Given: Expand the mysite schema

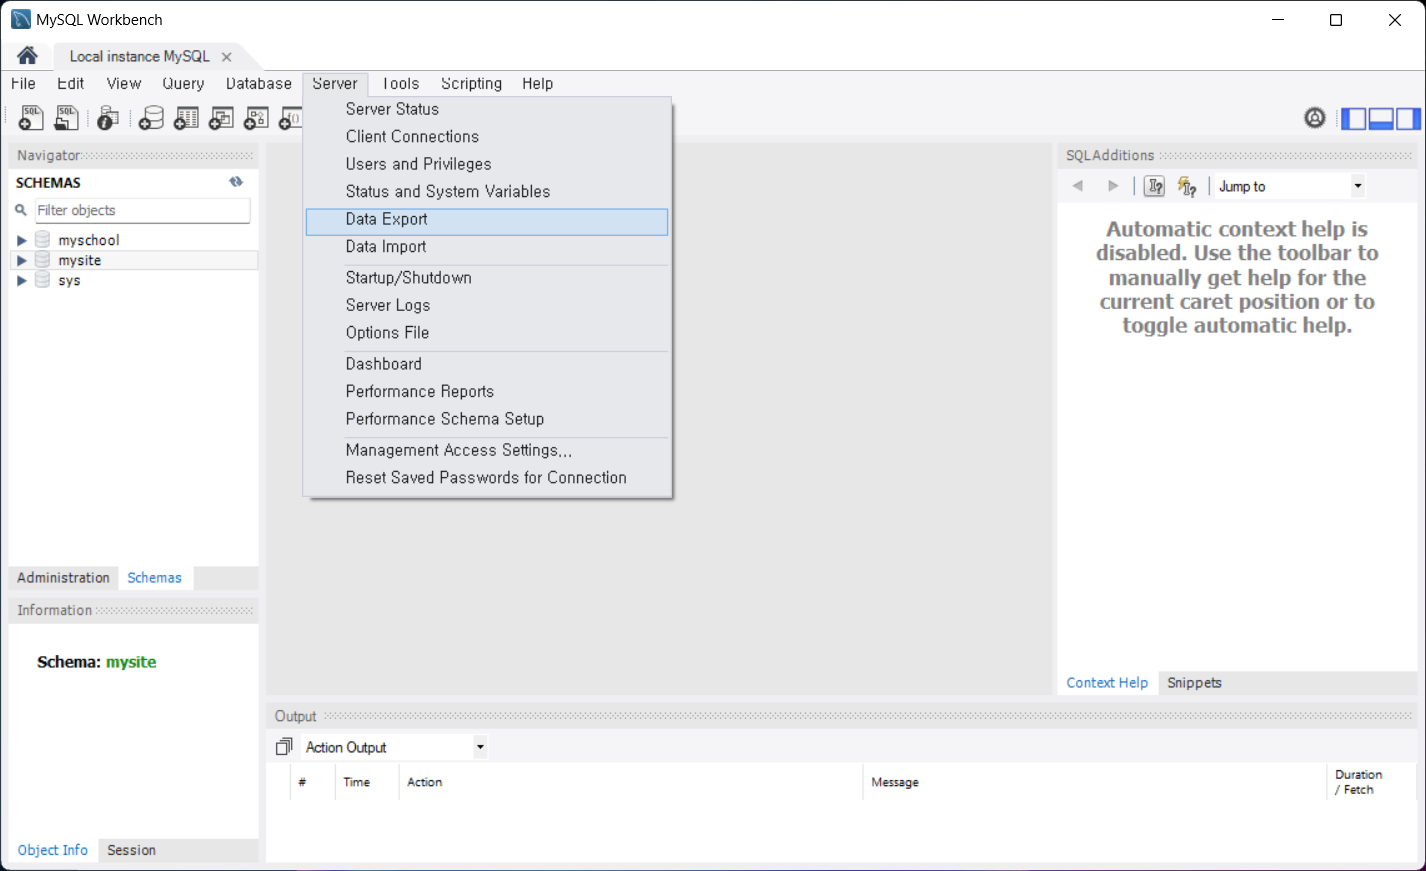Looking at the screenshot, I should [21, 260].
